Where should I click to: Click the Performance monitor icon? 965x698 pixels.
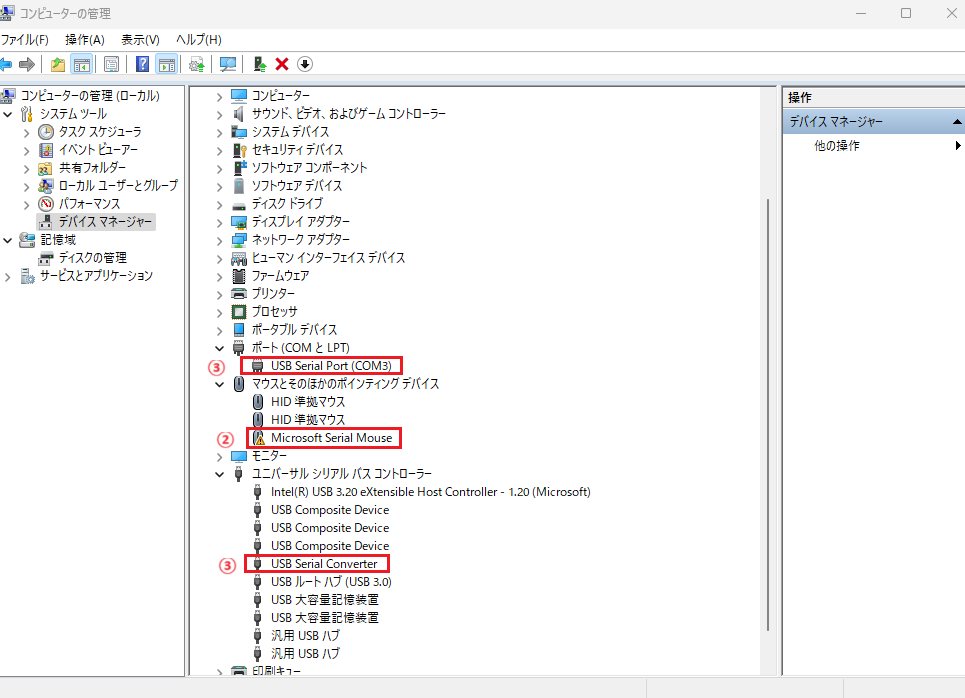pos(46,204)
